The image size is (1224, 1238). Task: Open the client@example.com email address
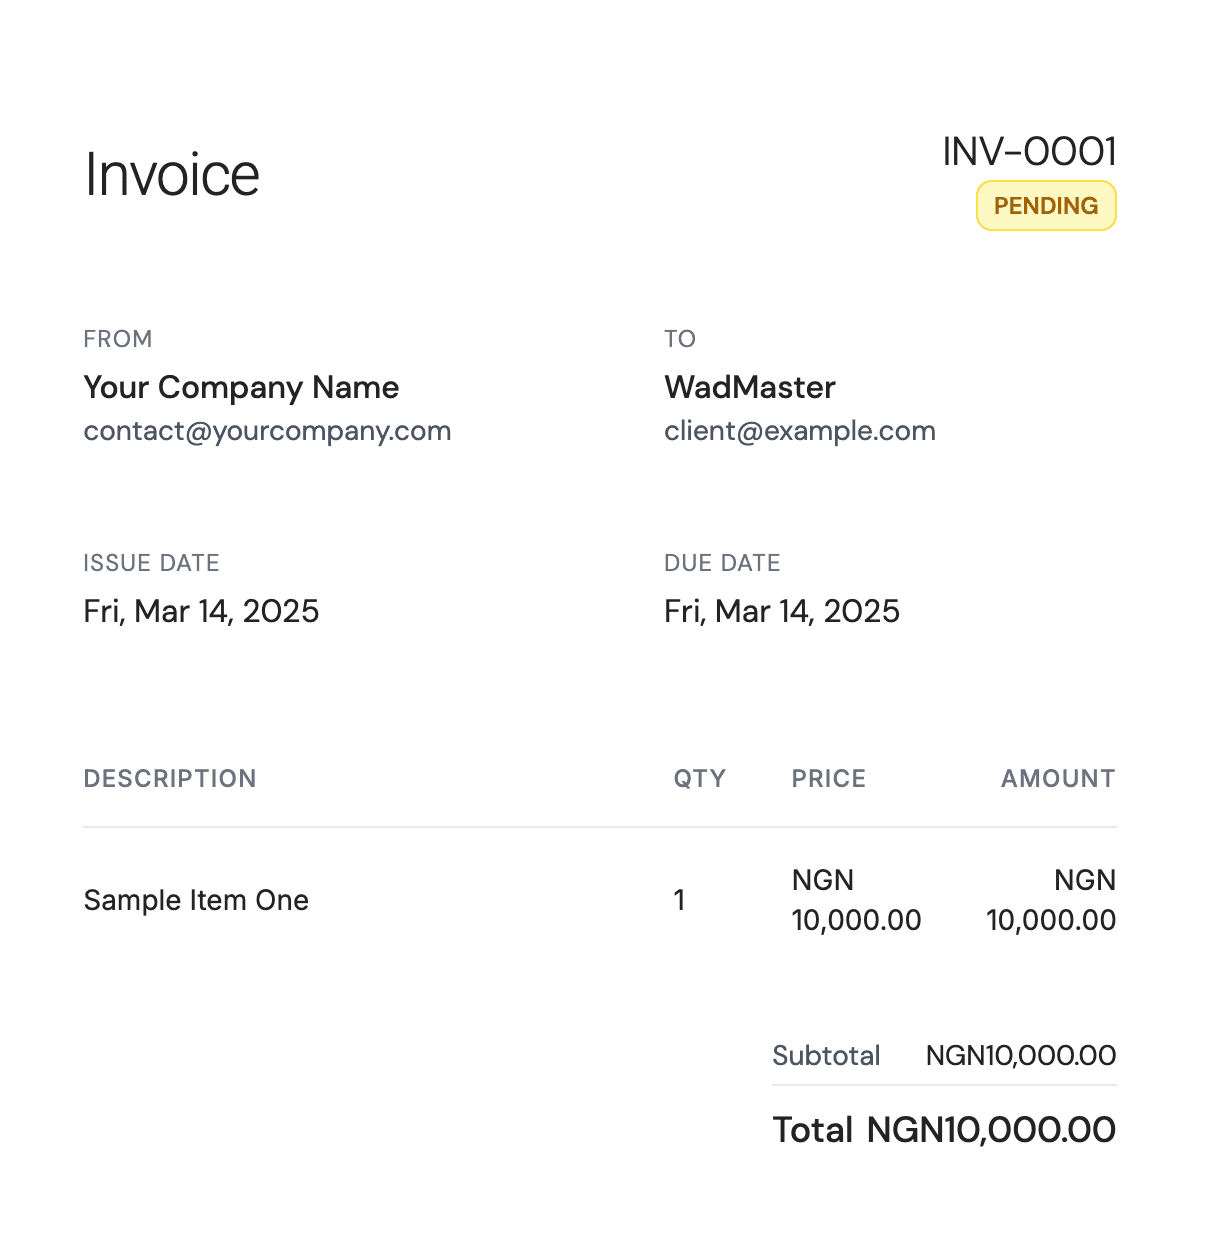[799, 431]
